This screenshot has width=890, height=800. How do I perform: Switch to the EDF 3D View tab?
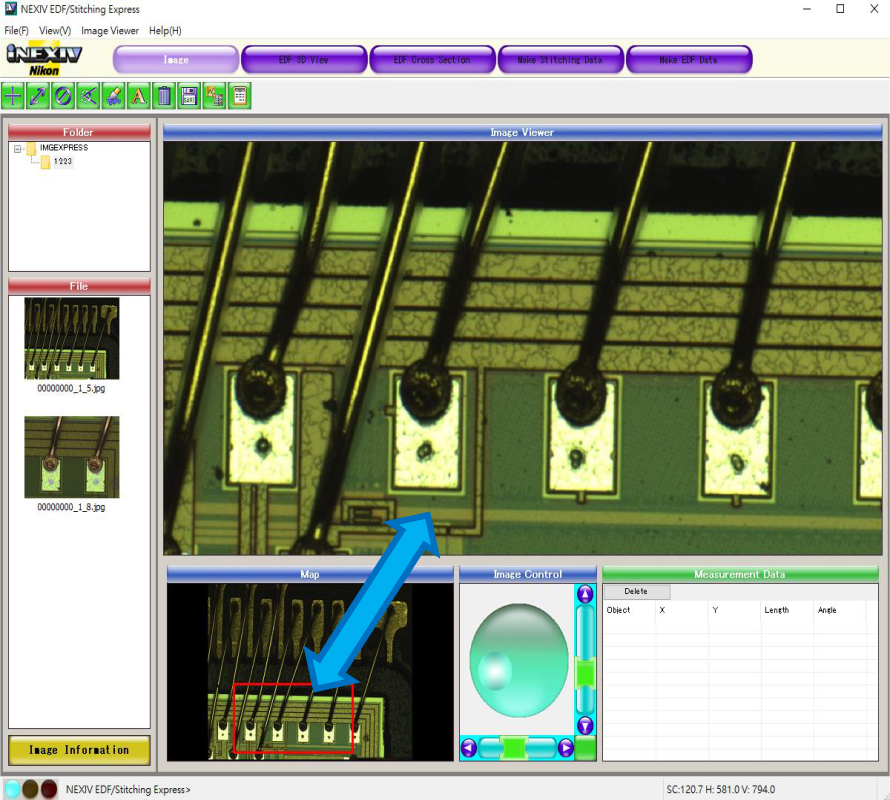click(x=304, y=60)
